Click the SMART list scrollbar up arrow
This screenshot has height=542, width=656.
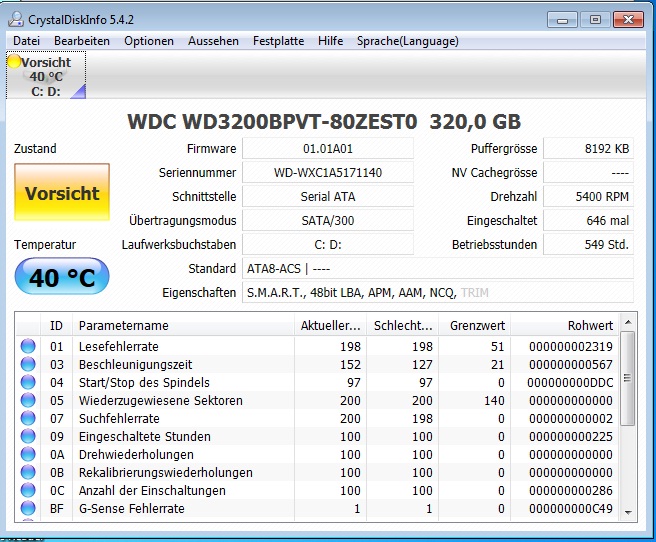tap(628, 322)
